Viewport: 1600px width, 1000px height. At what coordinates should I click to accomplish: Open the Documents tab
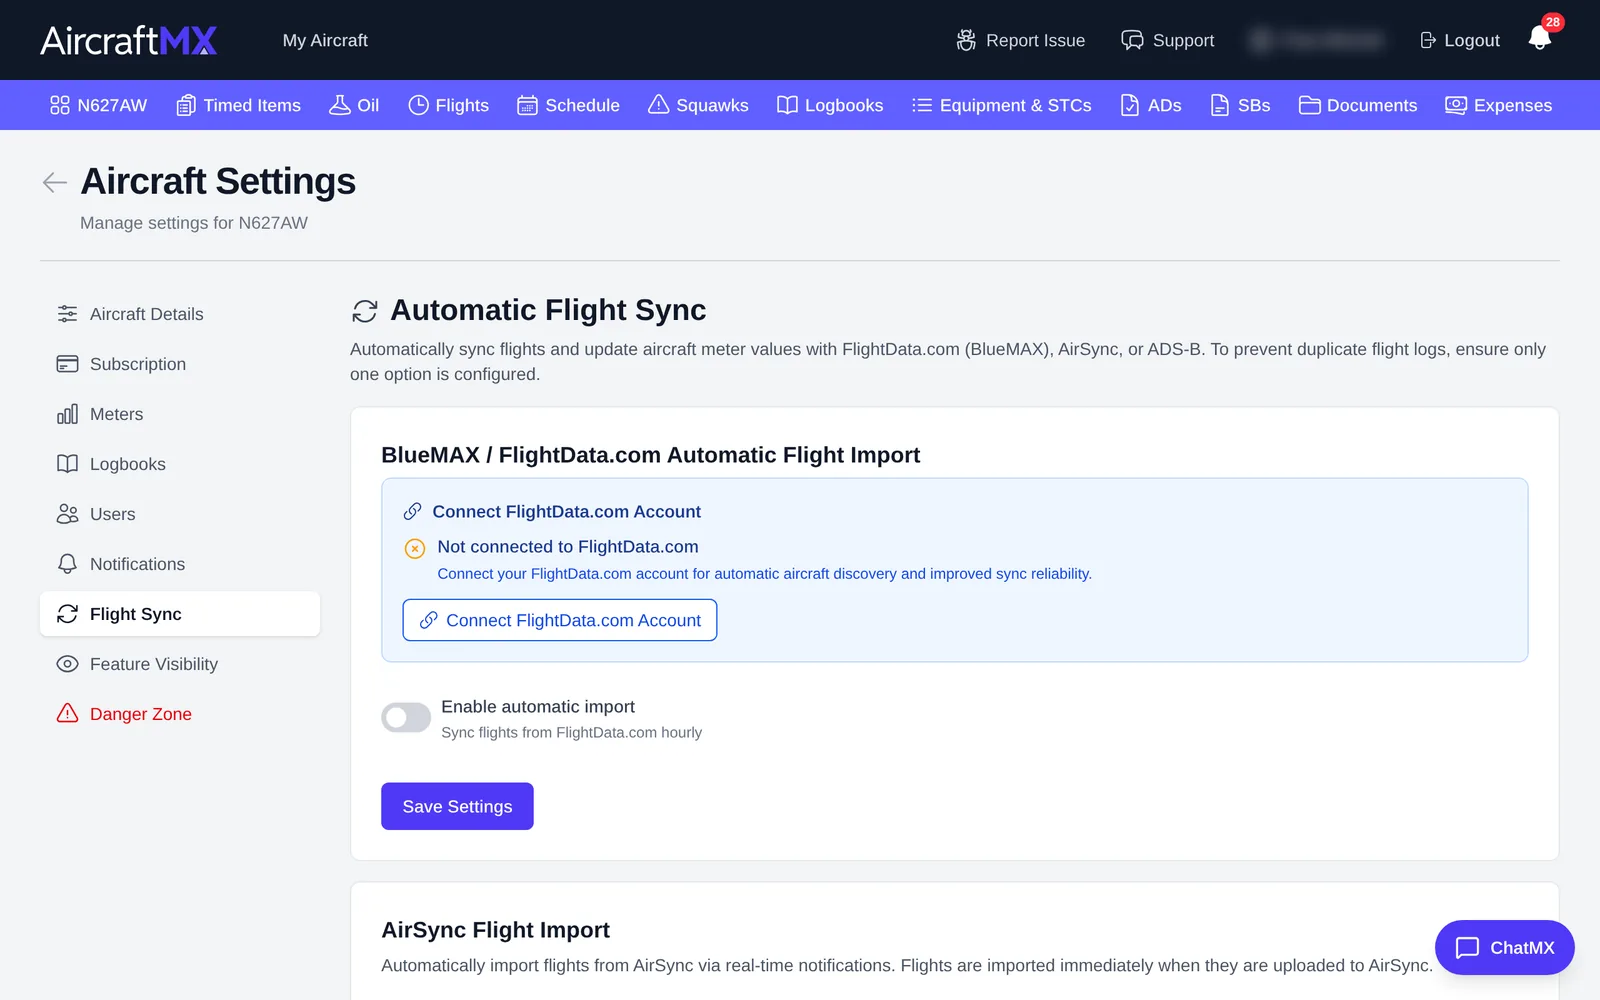click(1358, 105)
